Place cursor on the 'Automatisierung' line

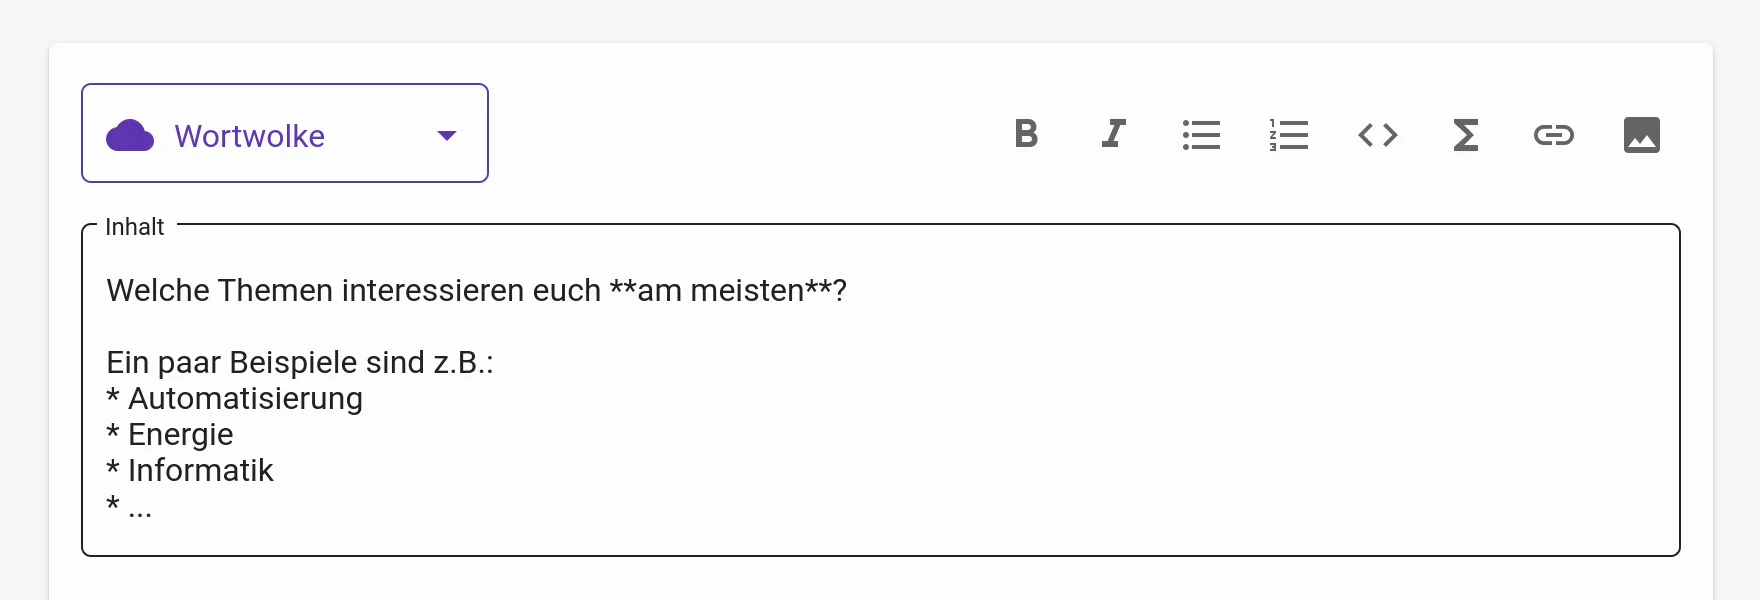point(245,399)
